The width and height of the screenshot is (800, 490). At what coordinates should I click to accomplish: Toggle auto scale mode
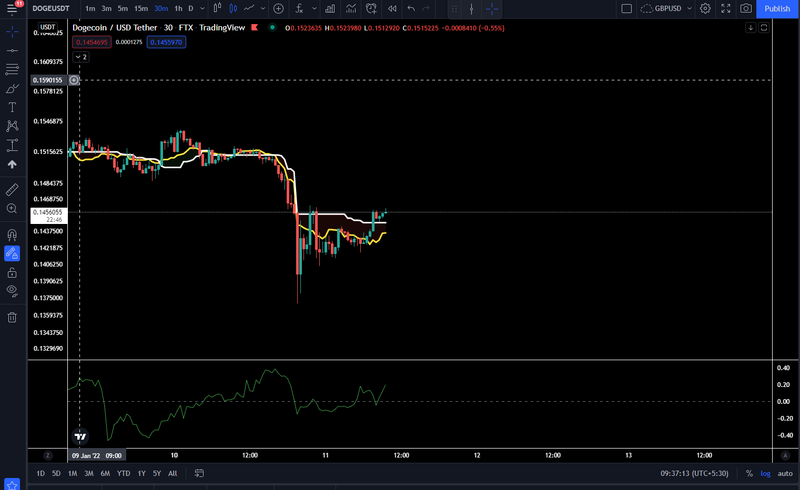785,473
